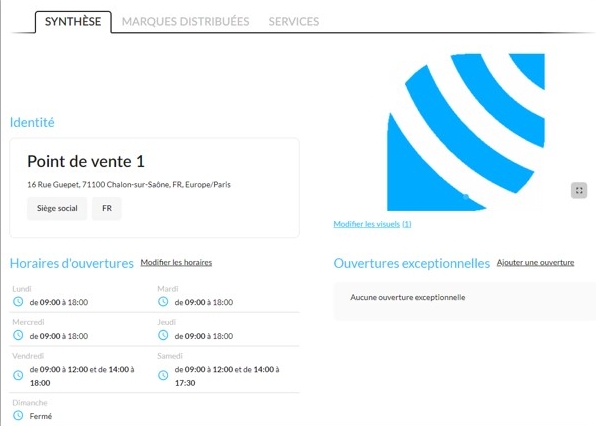Click the Identité heading
Image resolution: width=596 pixels, height=426 pixels.
[32, 122]
